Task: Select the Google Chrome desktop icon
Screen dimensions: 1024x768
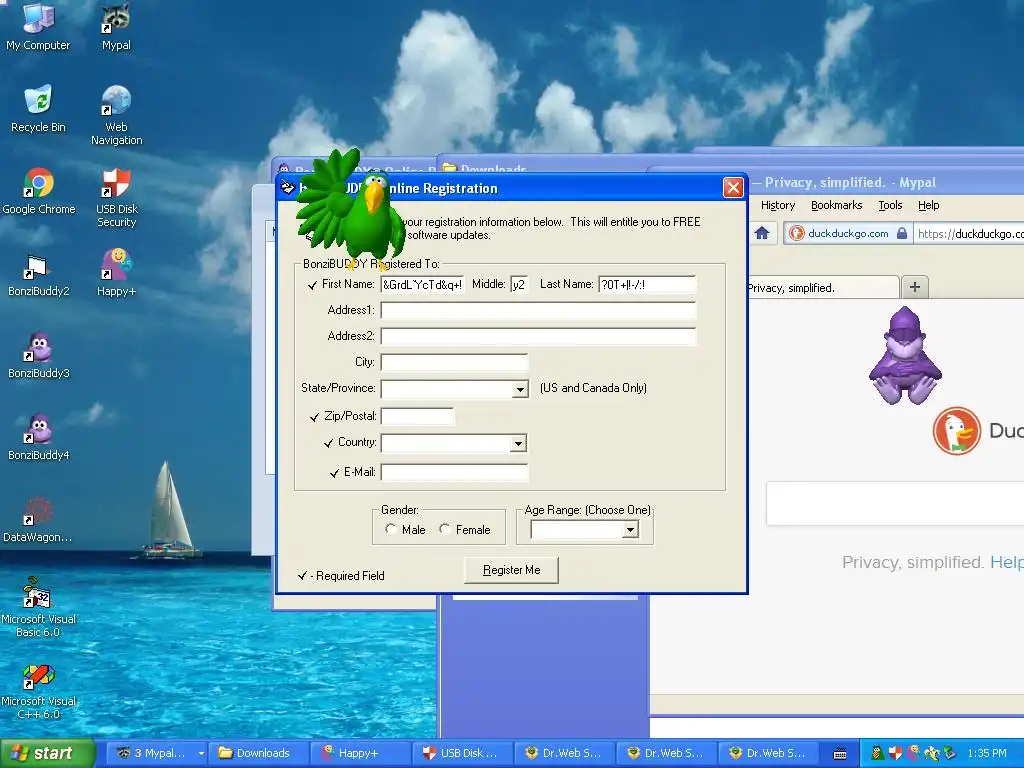Action: [x=39, y=191]
